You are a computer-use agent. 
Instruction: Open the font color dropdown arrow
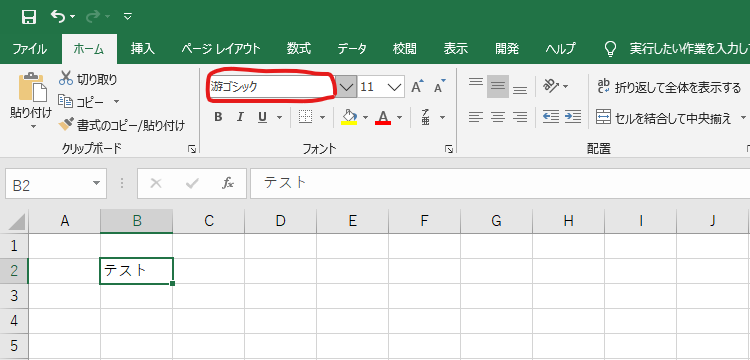pyautogui.click(x=399, y=117)
